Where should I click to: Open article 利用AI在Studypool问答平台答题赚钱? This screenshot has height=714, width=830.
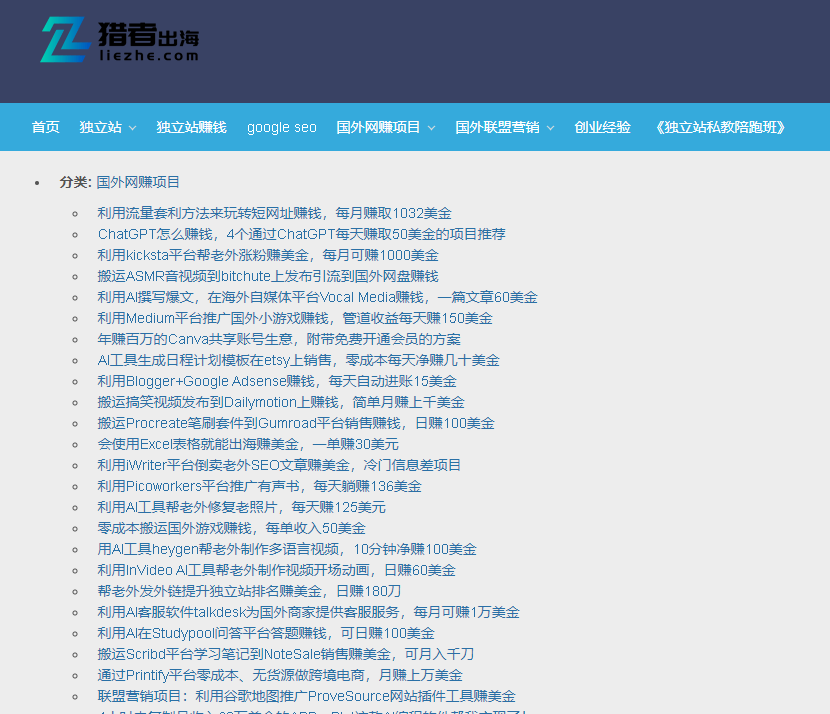[266, 633]
